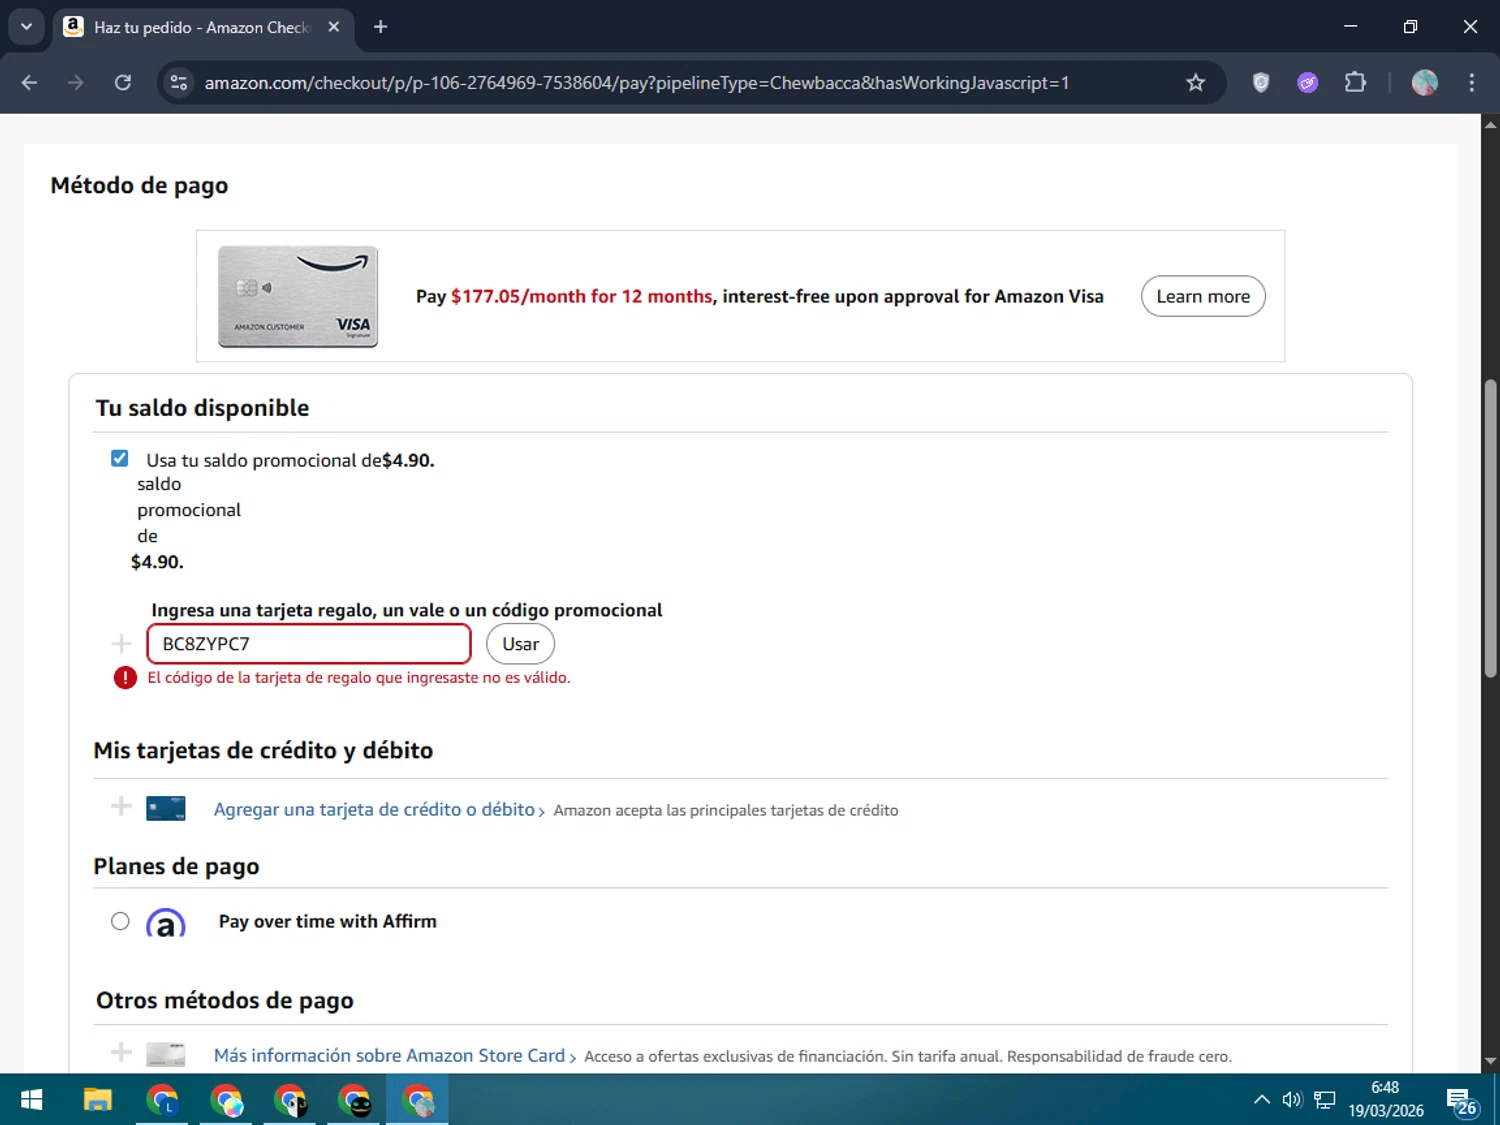
Task: Click the scrollbar down arrow
Action: click(x=1490, y=1061)
